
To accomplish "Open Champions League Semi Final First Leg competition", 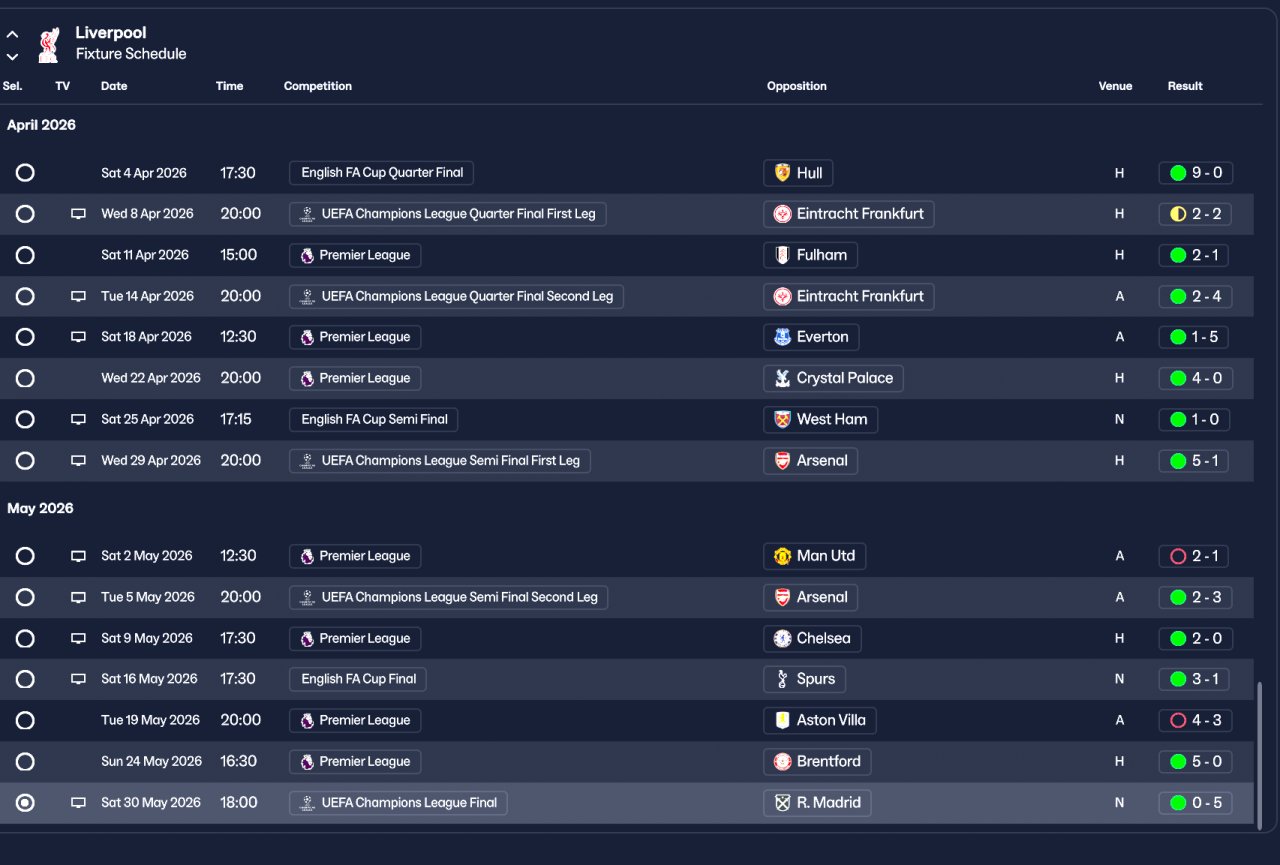I will click(x=441, y=460).
